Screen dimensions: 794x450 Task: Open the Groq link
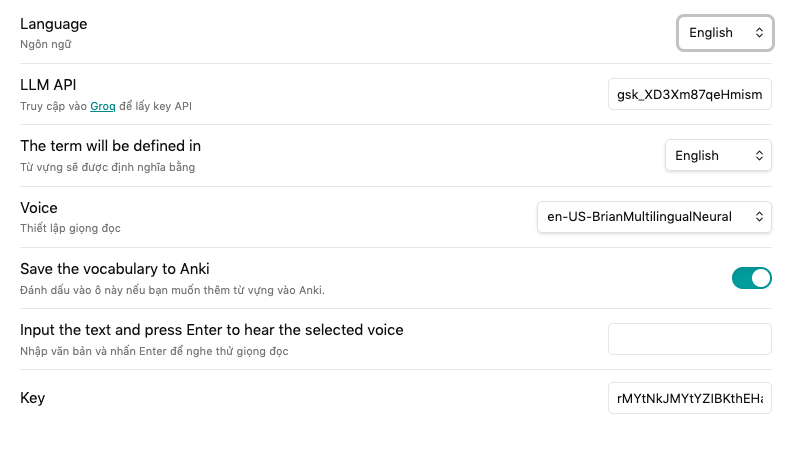[x=116, y=106]
